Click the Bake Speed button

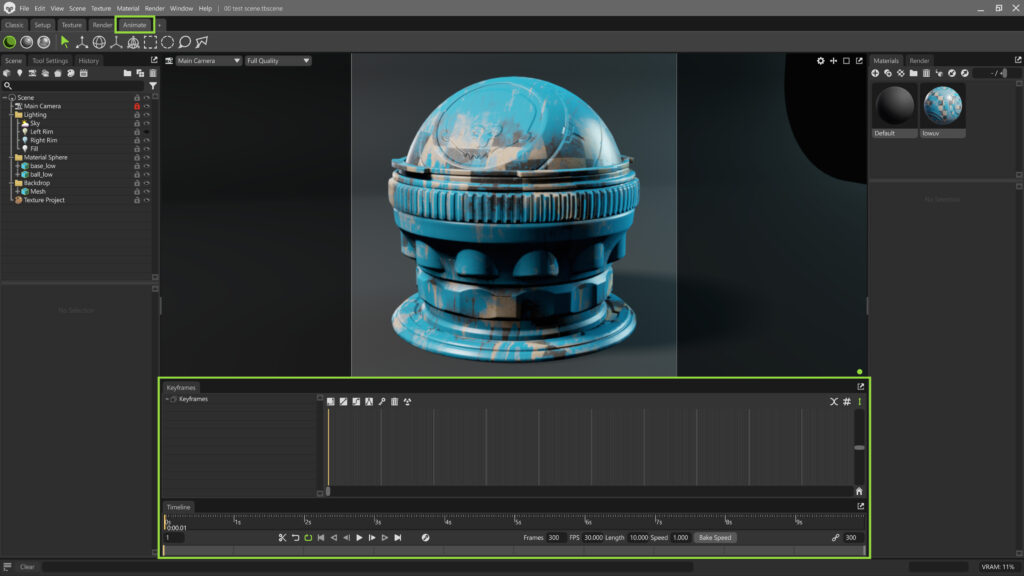coord(715,538)
